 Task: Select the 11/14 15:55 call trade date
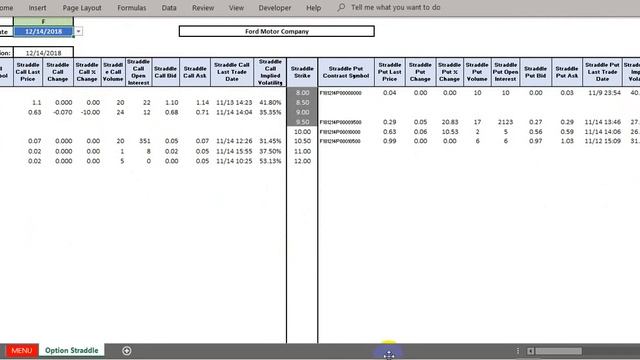tap(231, 151)
